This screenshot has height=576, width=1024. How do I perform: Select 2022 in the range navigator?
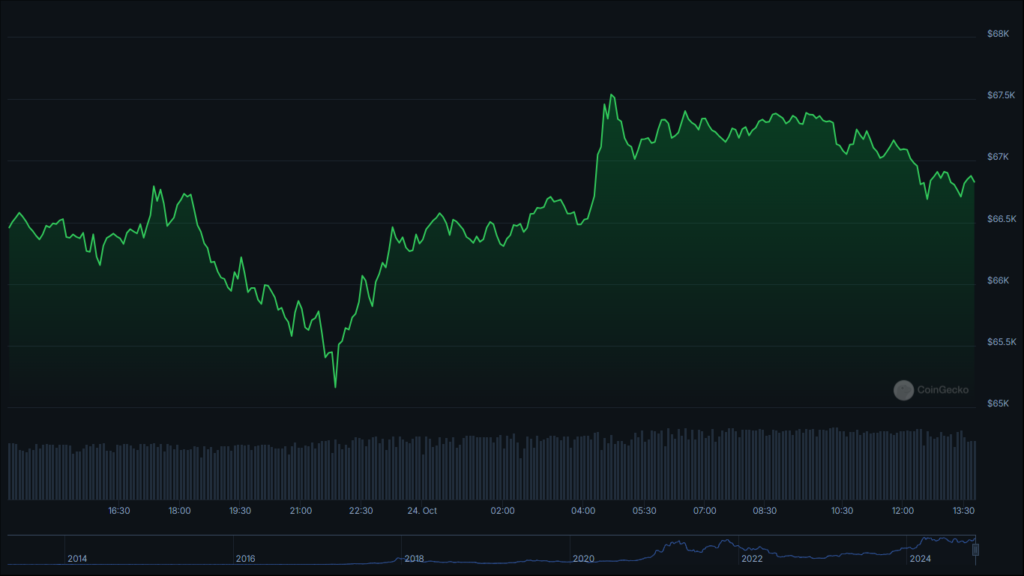pos(752,558)
